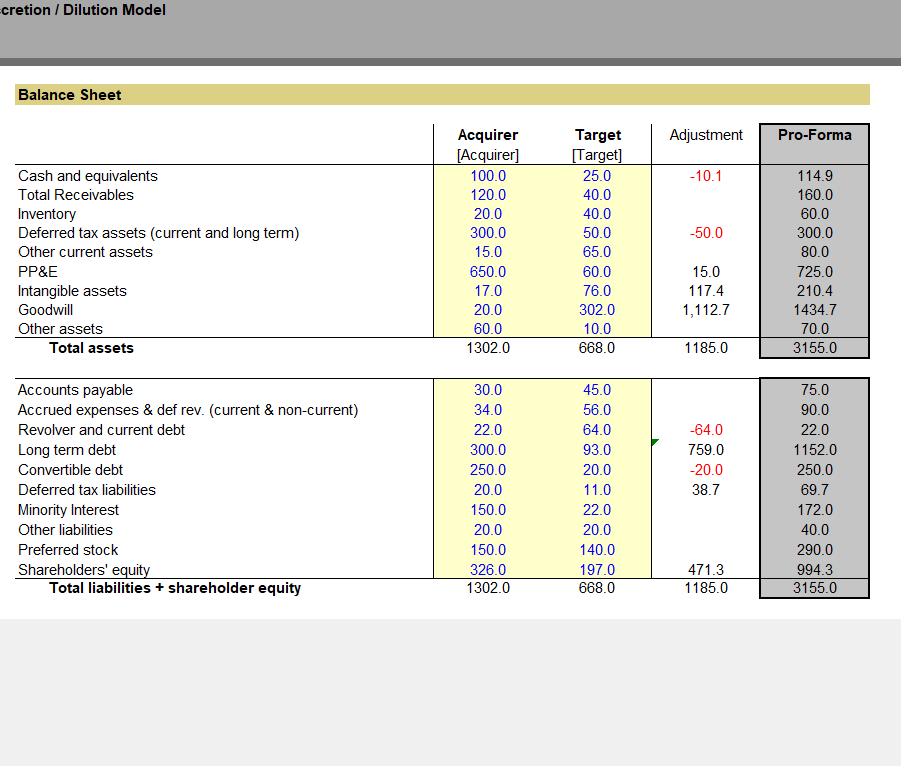The width and height of the screenshot is (901, 766).
Task: Select Acquirer receivables value 120.0
Action: 488,195
